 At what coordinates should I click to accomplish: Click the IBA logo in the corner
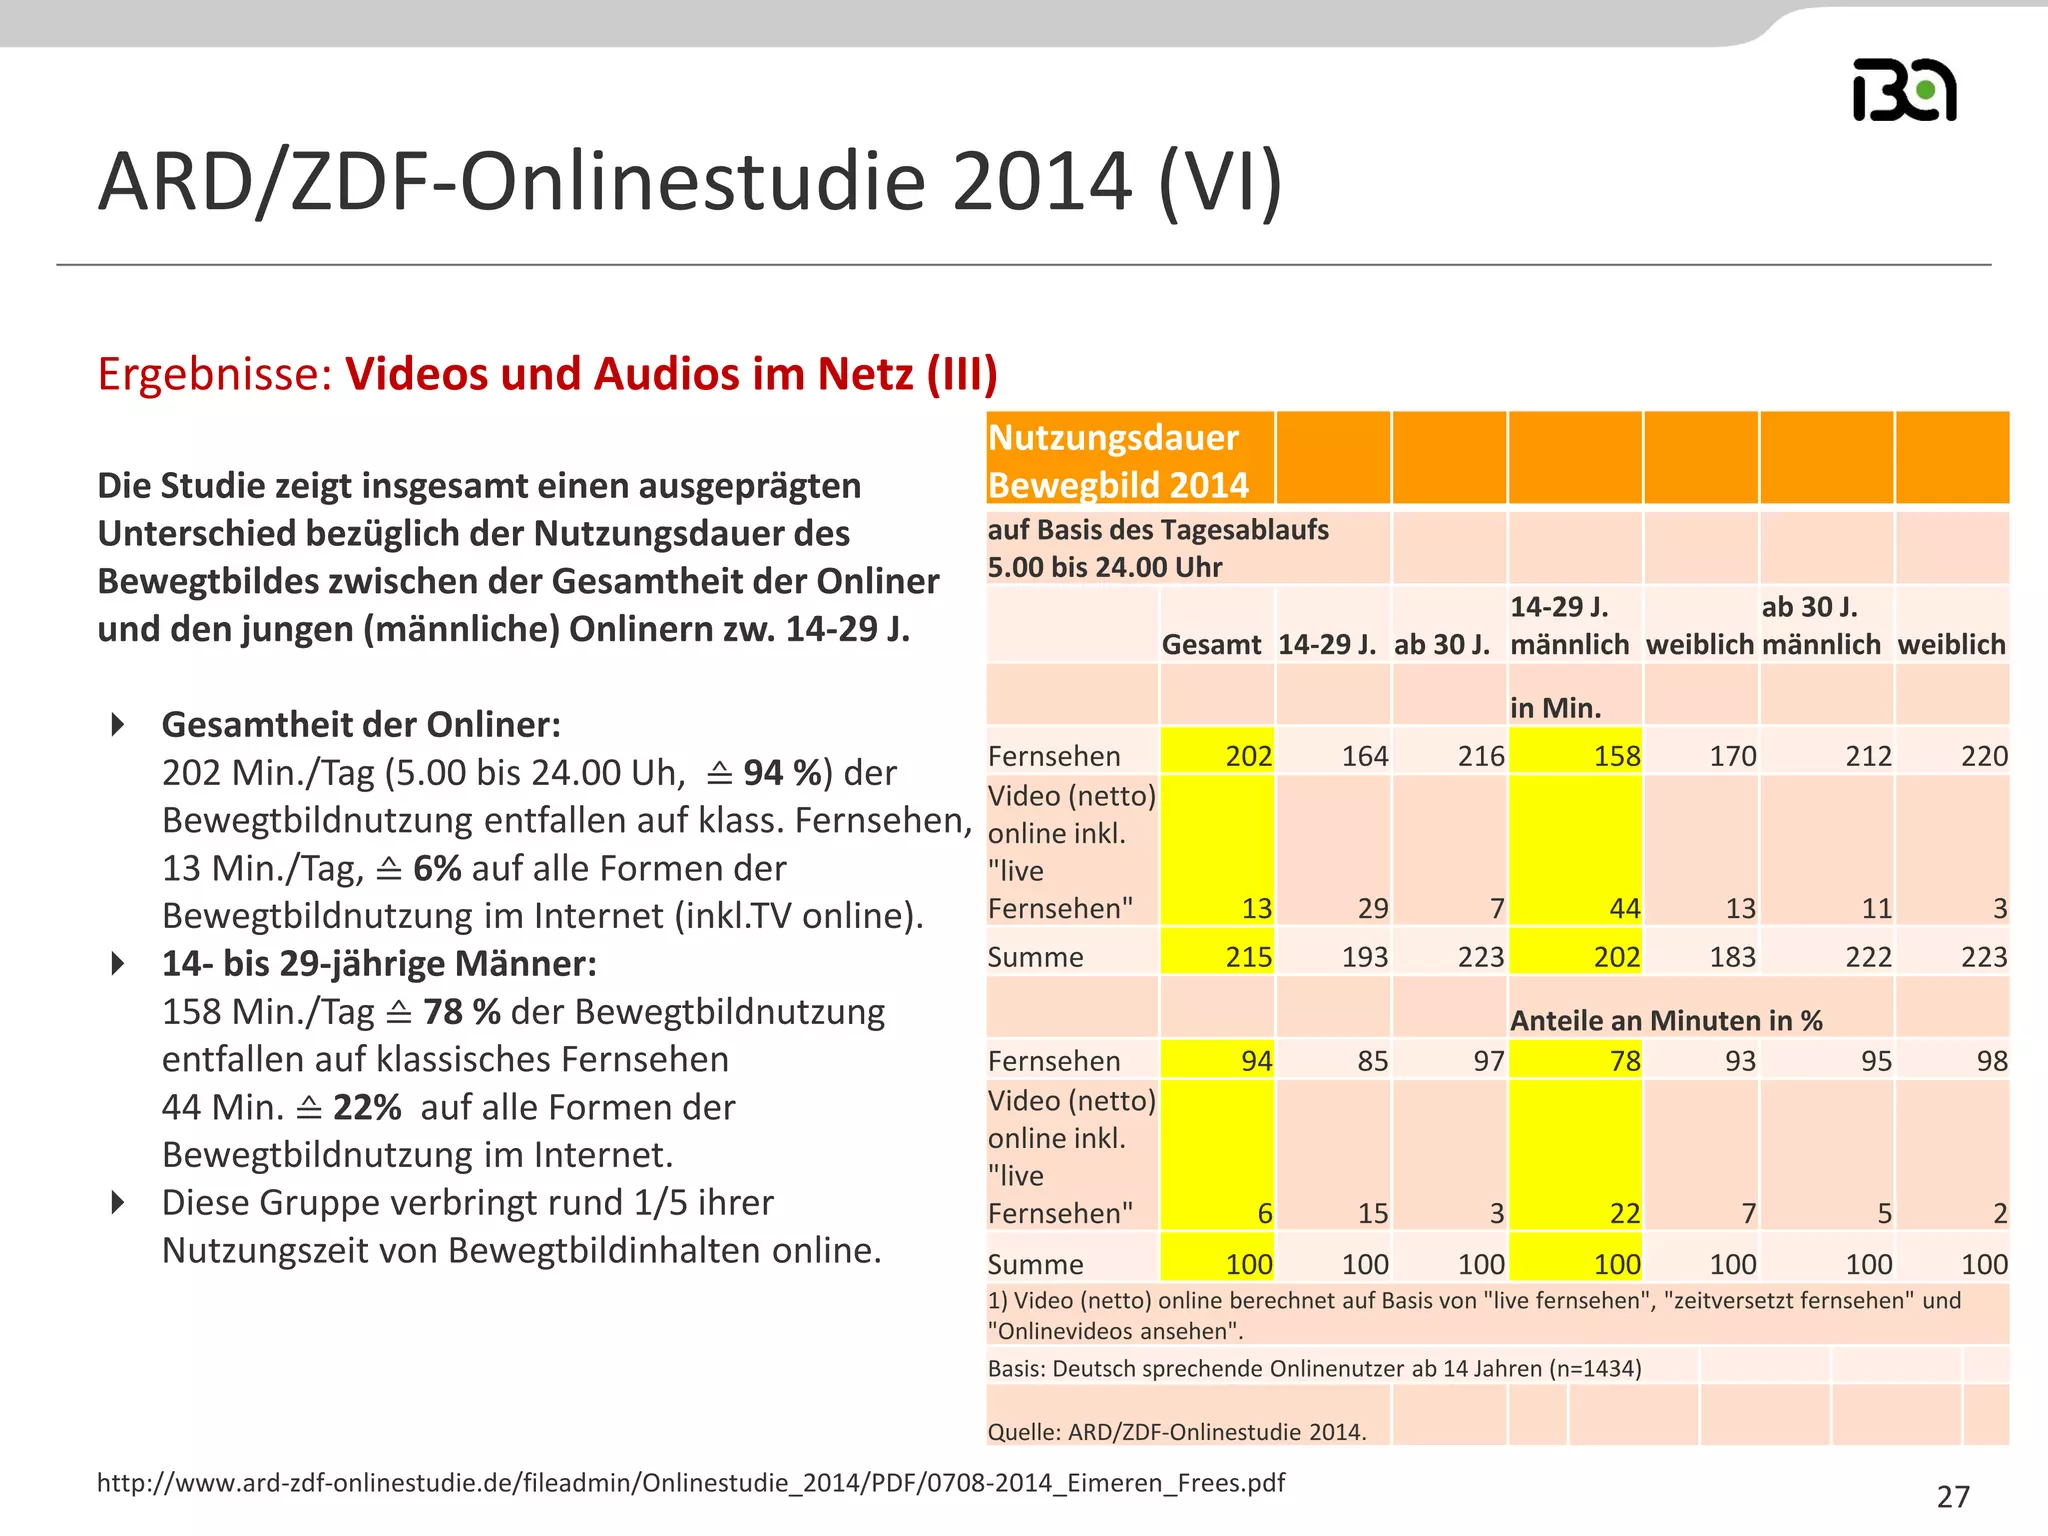point(1904,91)
